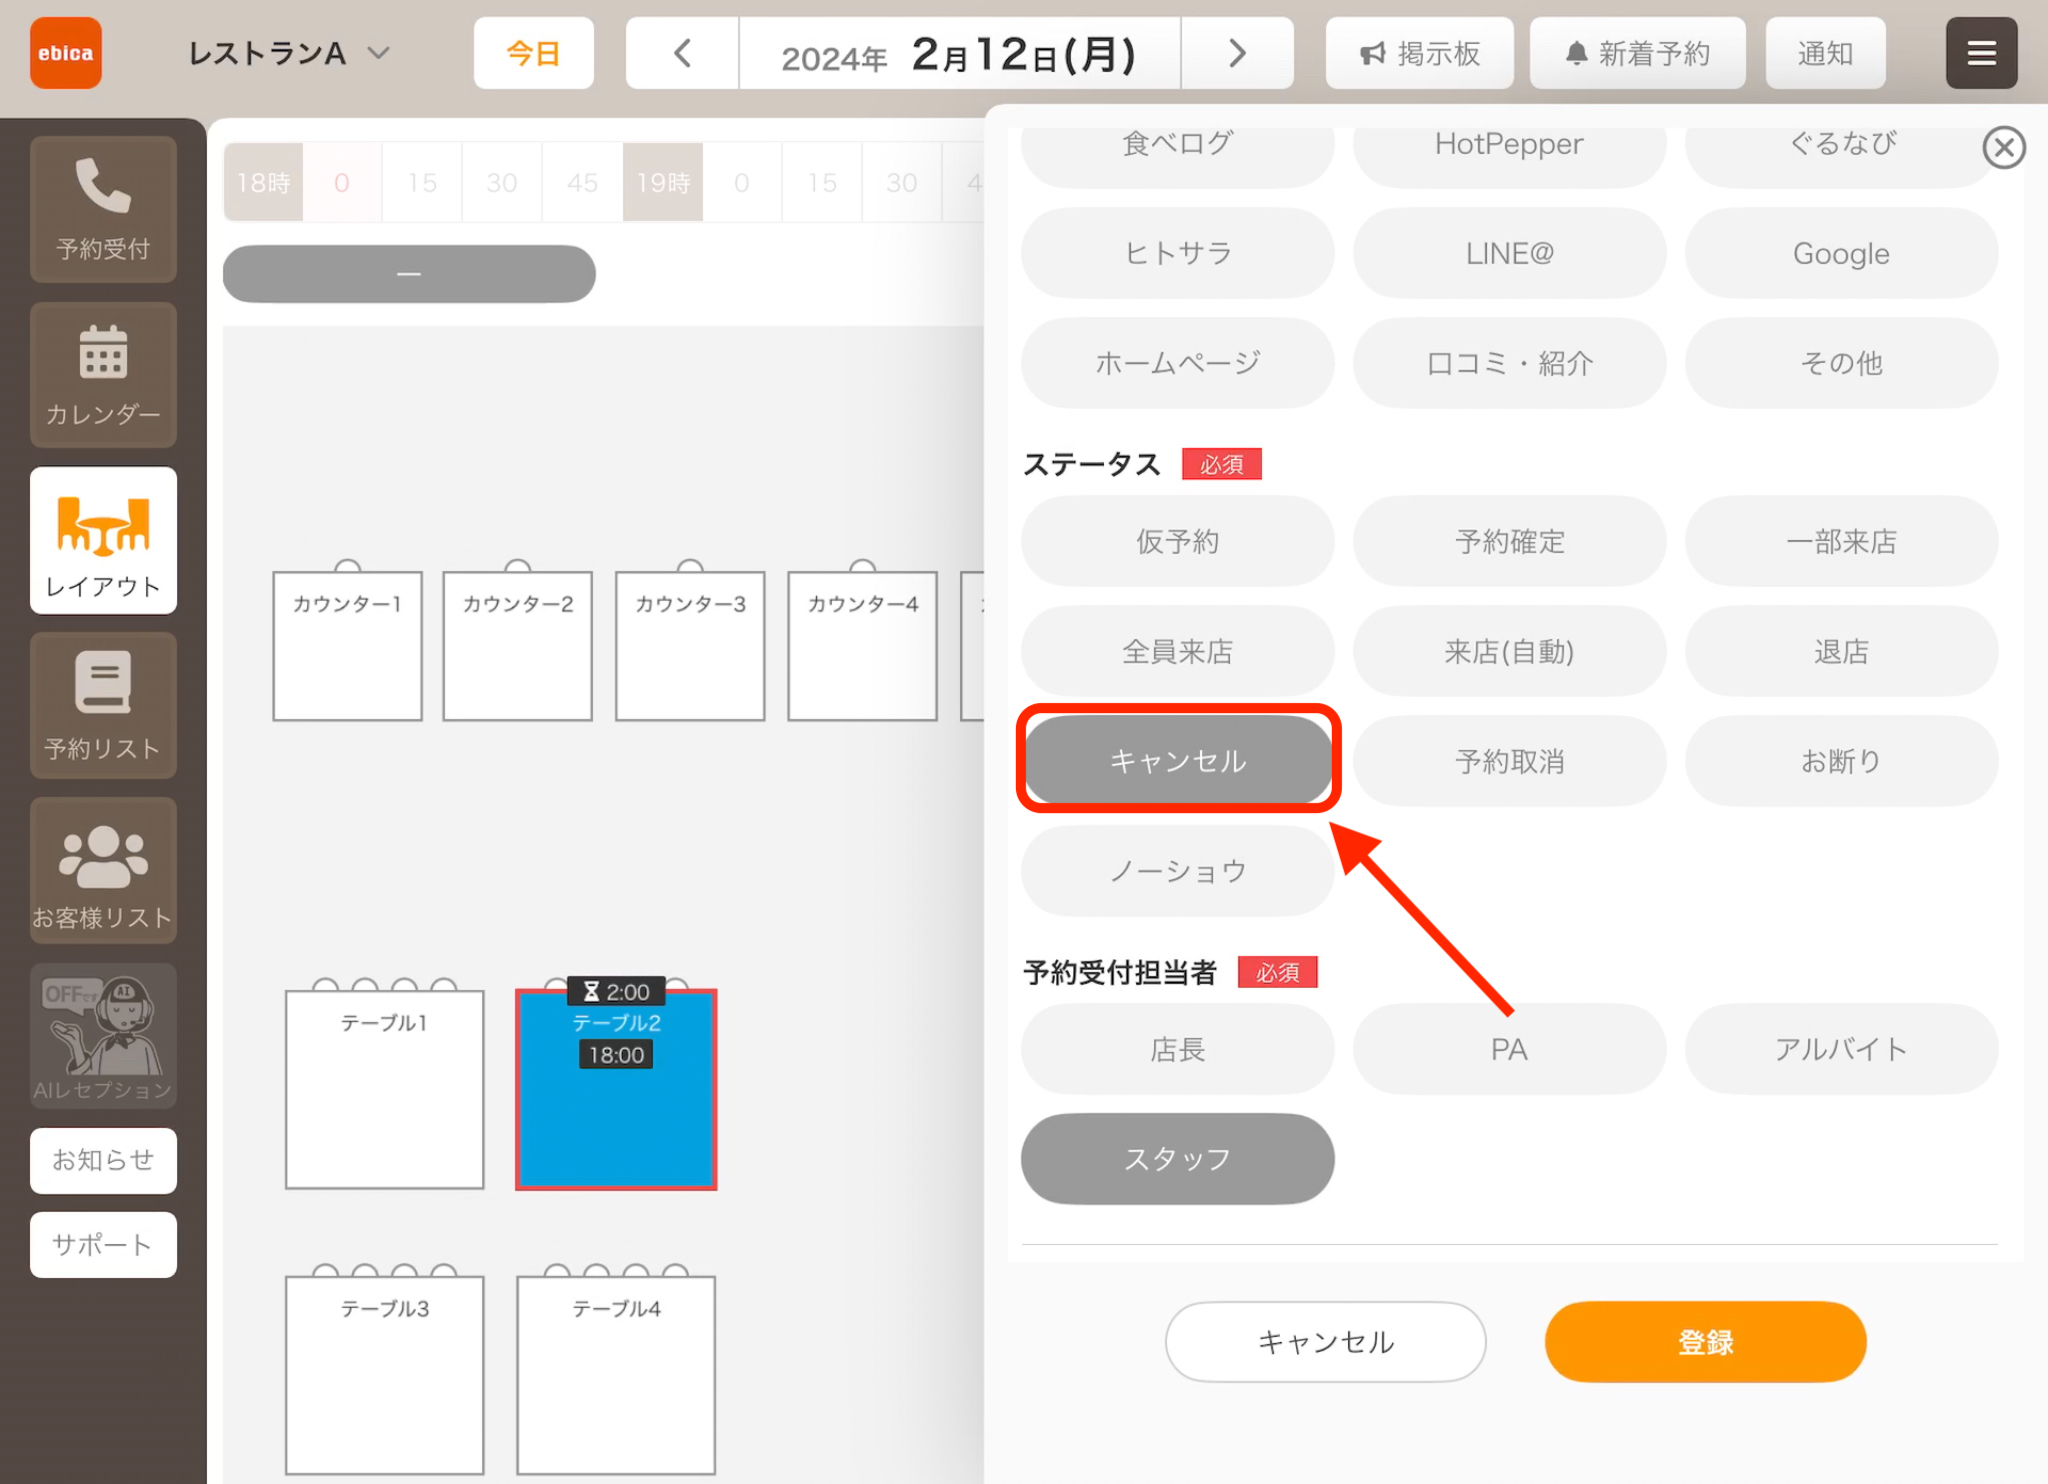The width and height of the screenshot is (2048, 1484).
Task: Set status to 退店
Action: click(1841, 651)
